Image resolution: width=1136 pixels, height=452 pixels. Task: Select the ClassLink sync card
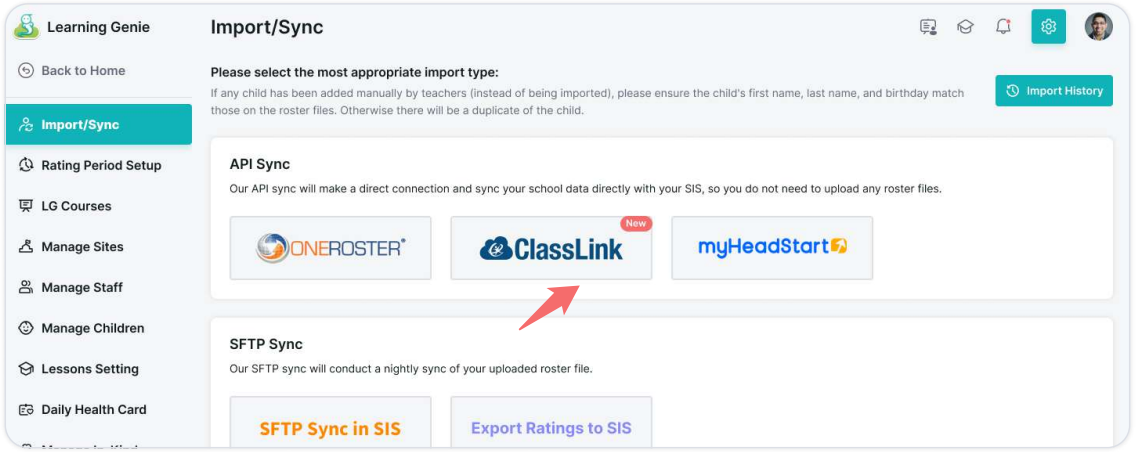click(x=551, y=248)
